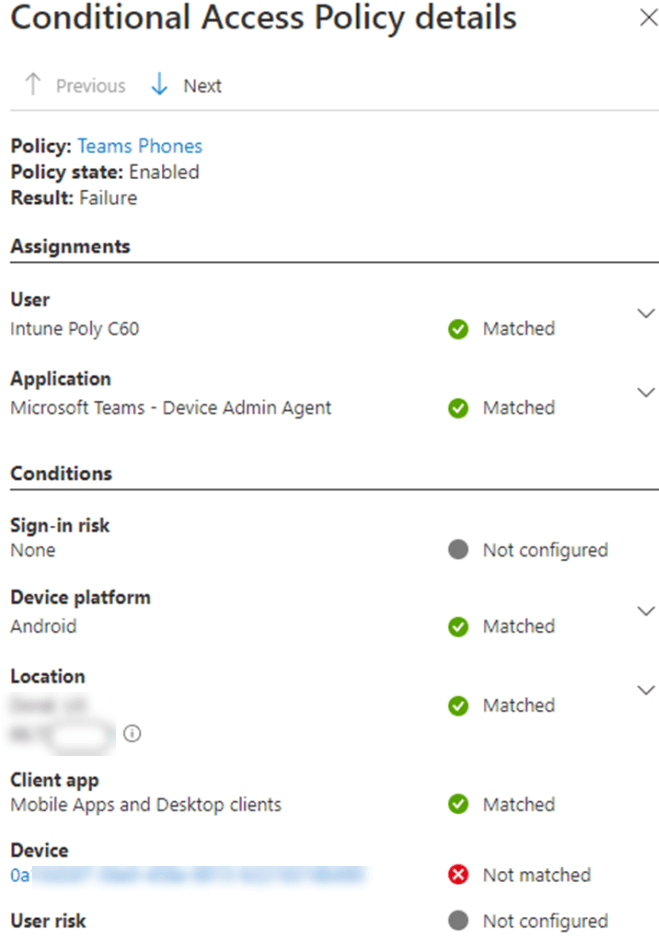This screenshot has width=659, height=948.
Task: Click the Matched icon beside Device platform
Action: coord(457,626)
